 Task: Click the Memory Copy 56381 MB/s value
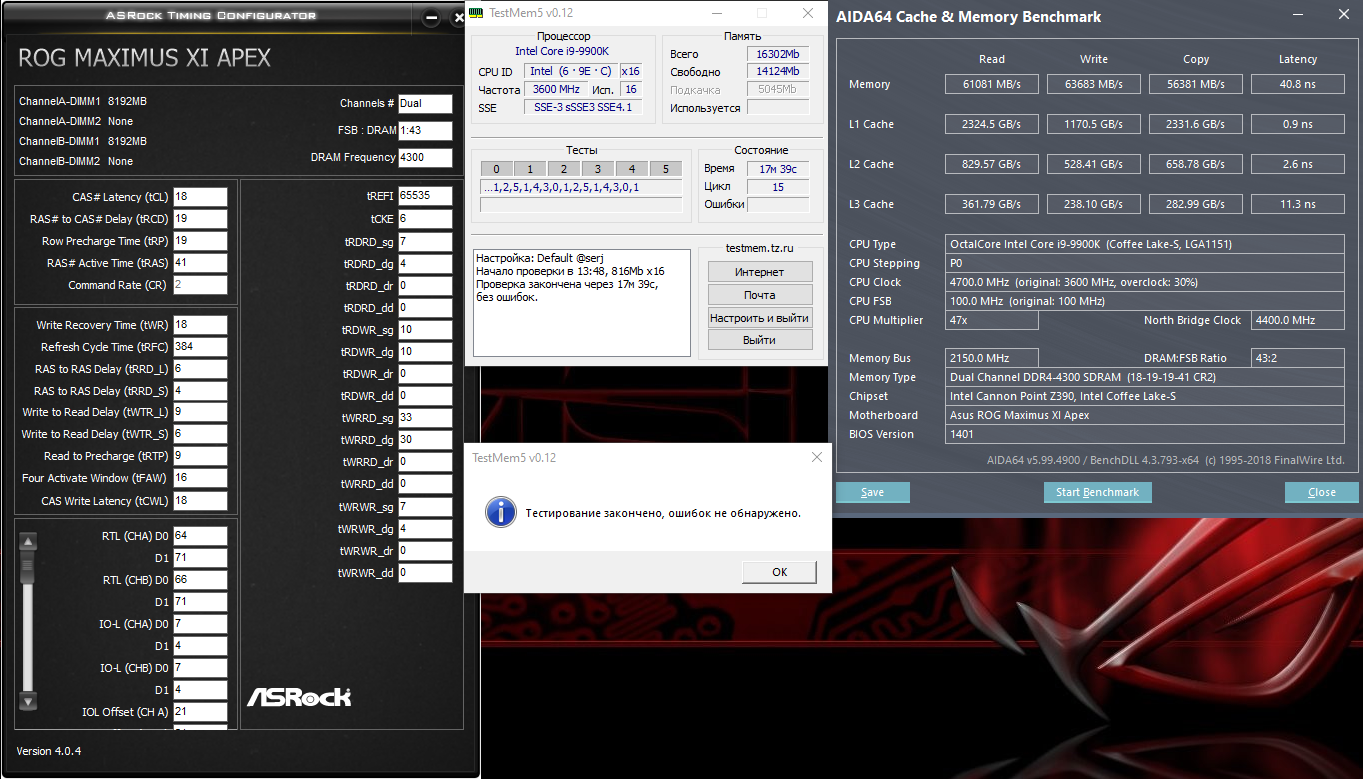pyautogui.click(x=1196, y=84)
